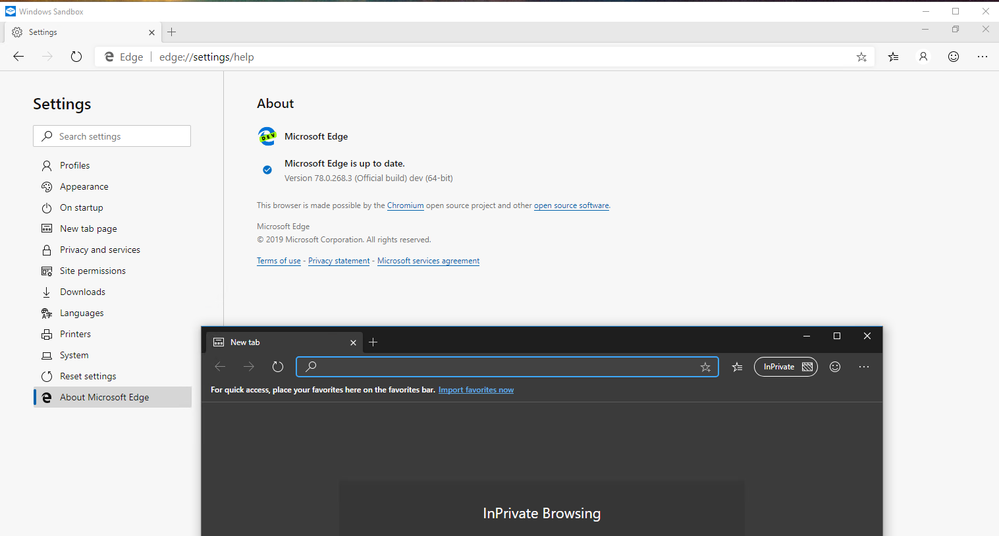This screenshot has width=999, height=536.
Task: Open the InPrivate window ellipsis menu
Action: coord(864,366)
